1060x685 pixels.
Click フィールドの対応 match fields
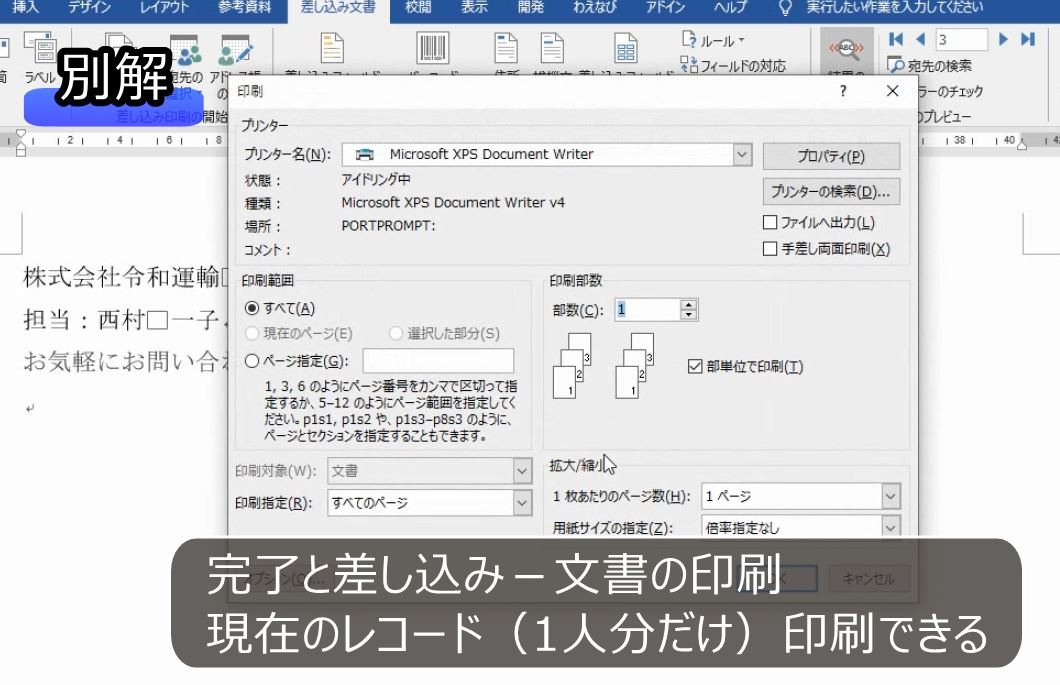pyautogui.click(x=733, y=66)
